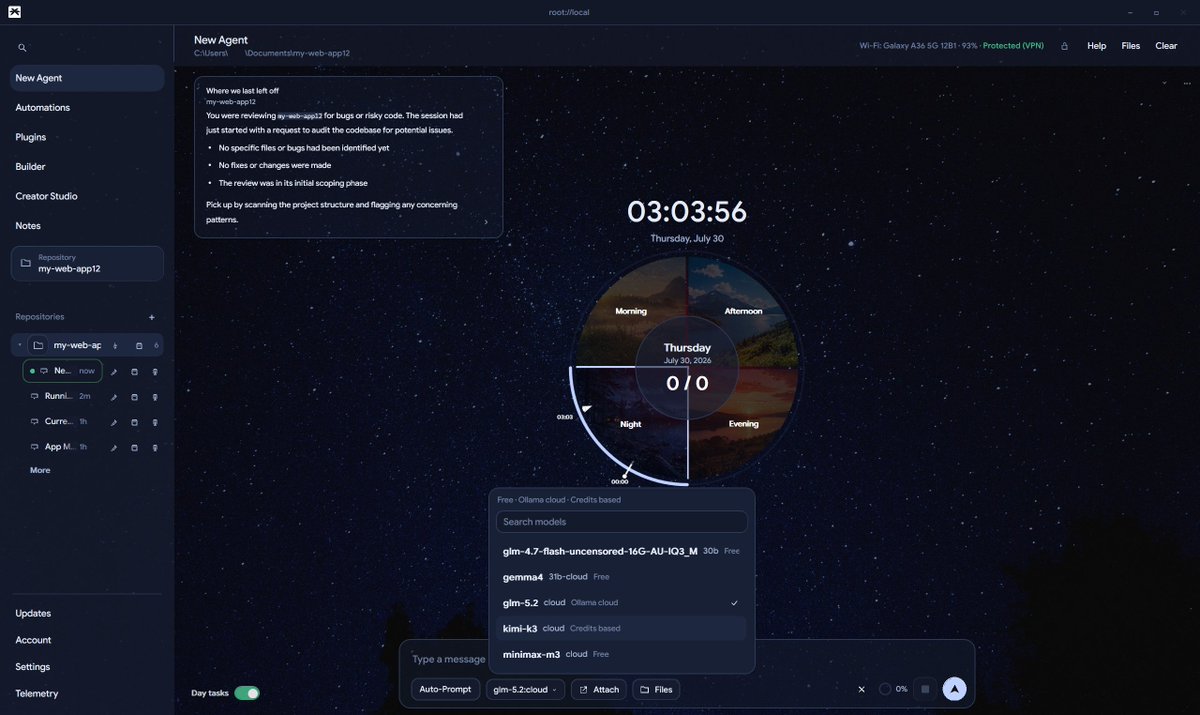Click the context usage circle showing 0%

885,689
